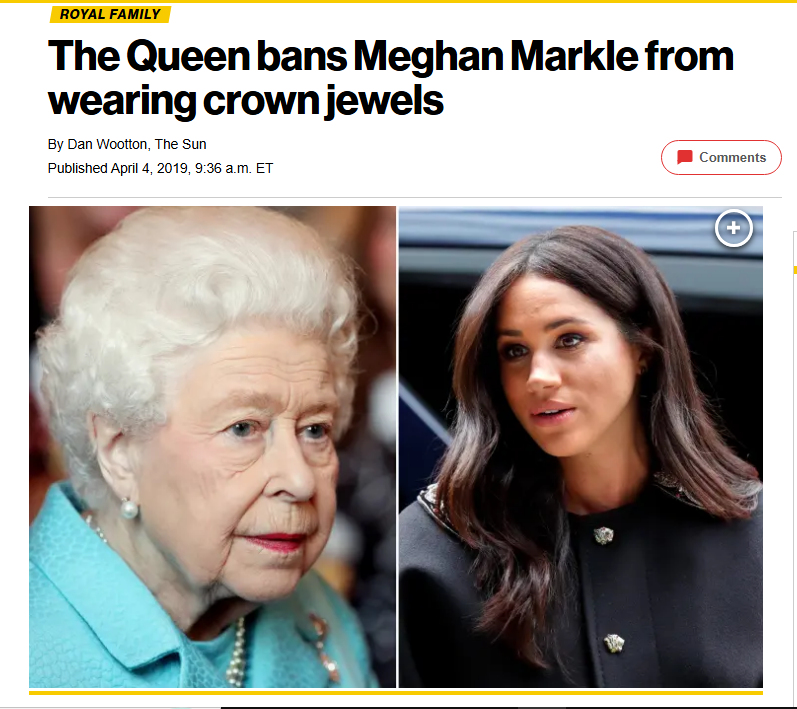Open the Queen's photo on left
This screenshot has height=709, width=797.
212,447
